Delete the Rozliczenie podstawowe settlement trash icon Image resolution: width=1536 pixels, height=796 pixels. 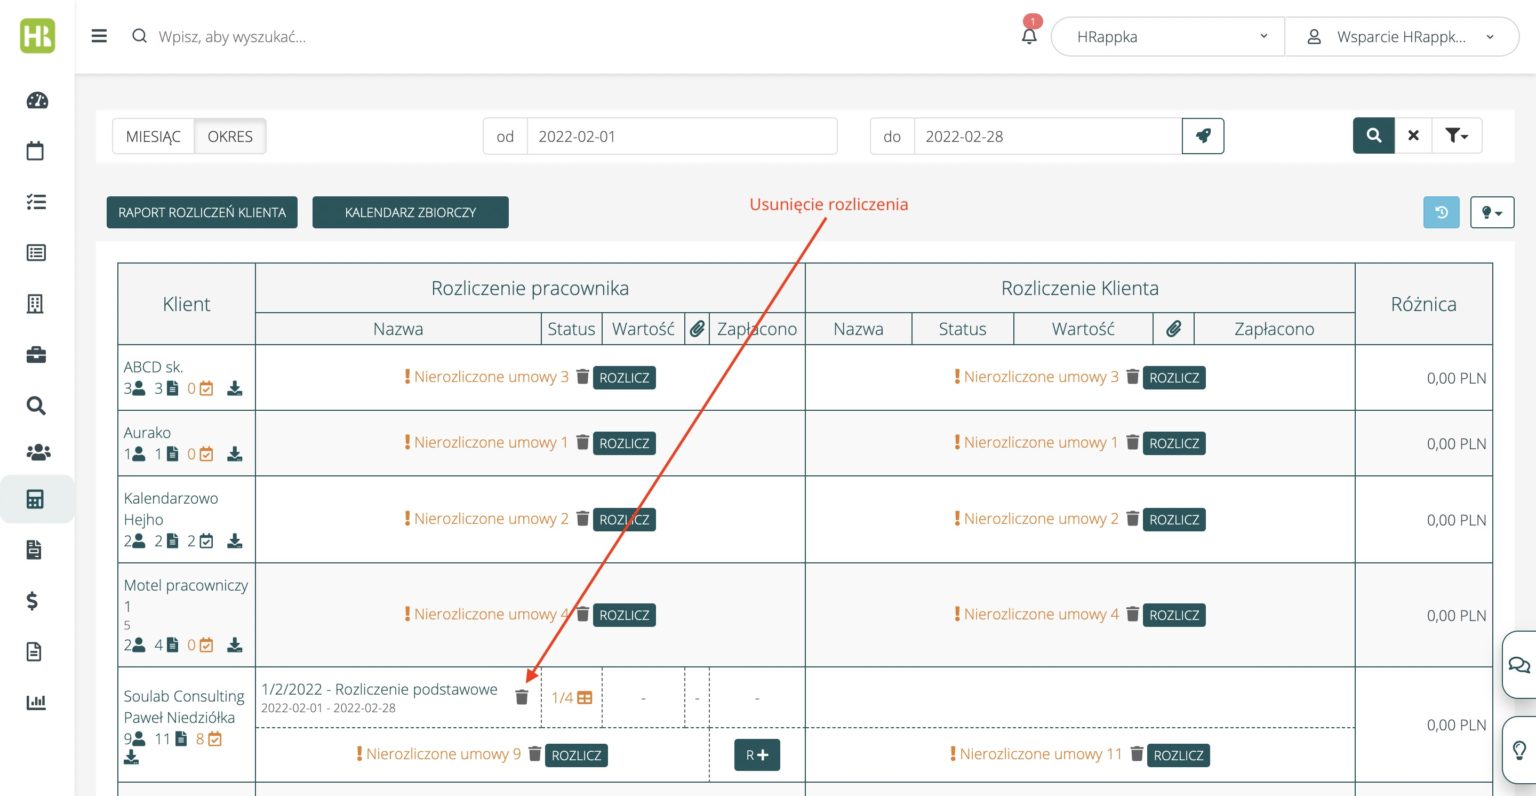(x=521, y=697)
